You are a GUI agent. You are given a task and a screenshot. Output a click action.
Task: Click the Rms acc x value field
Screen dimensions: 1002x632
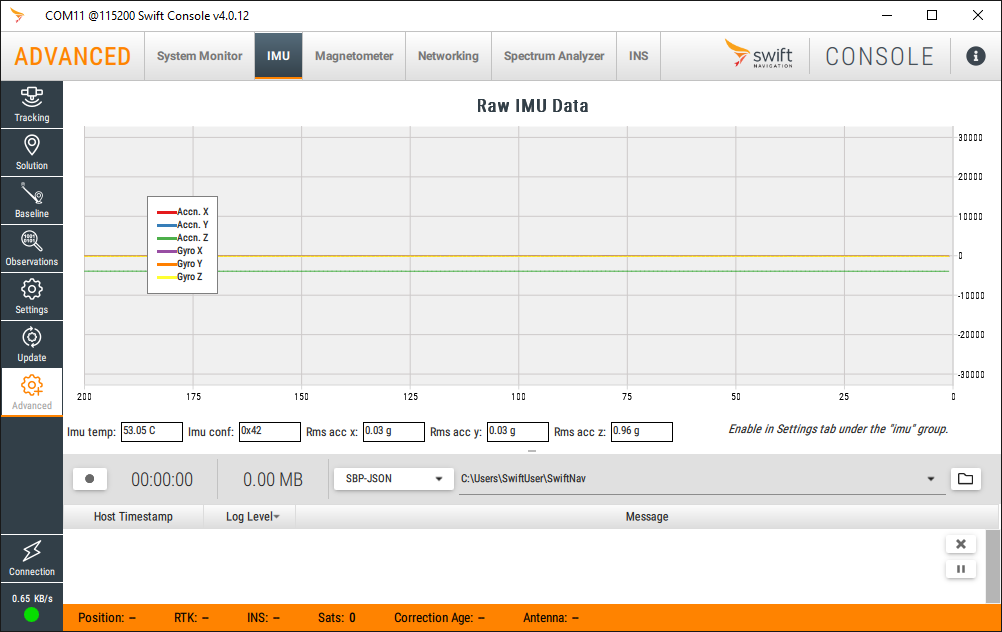[394, 432]
